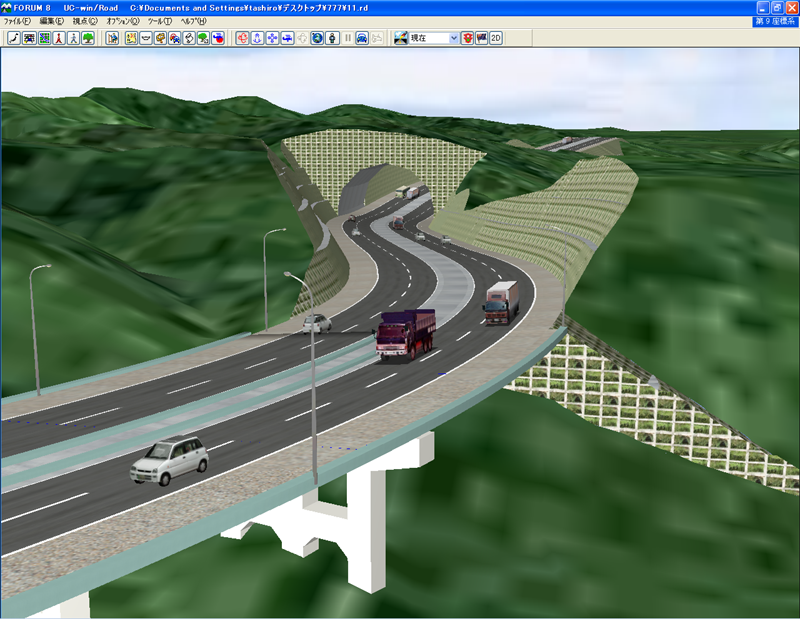Click the road signboard icon
Viewport: 800px width, 619px height.
click(160, 38)
